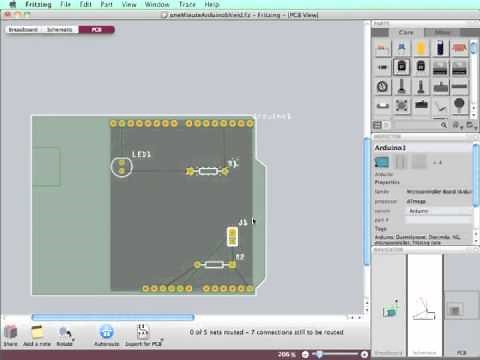Click the Schematic thumbnail in Navigator

pyautogui.click(x=424, y=305)
